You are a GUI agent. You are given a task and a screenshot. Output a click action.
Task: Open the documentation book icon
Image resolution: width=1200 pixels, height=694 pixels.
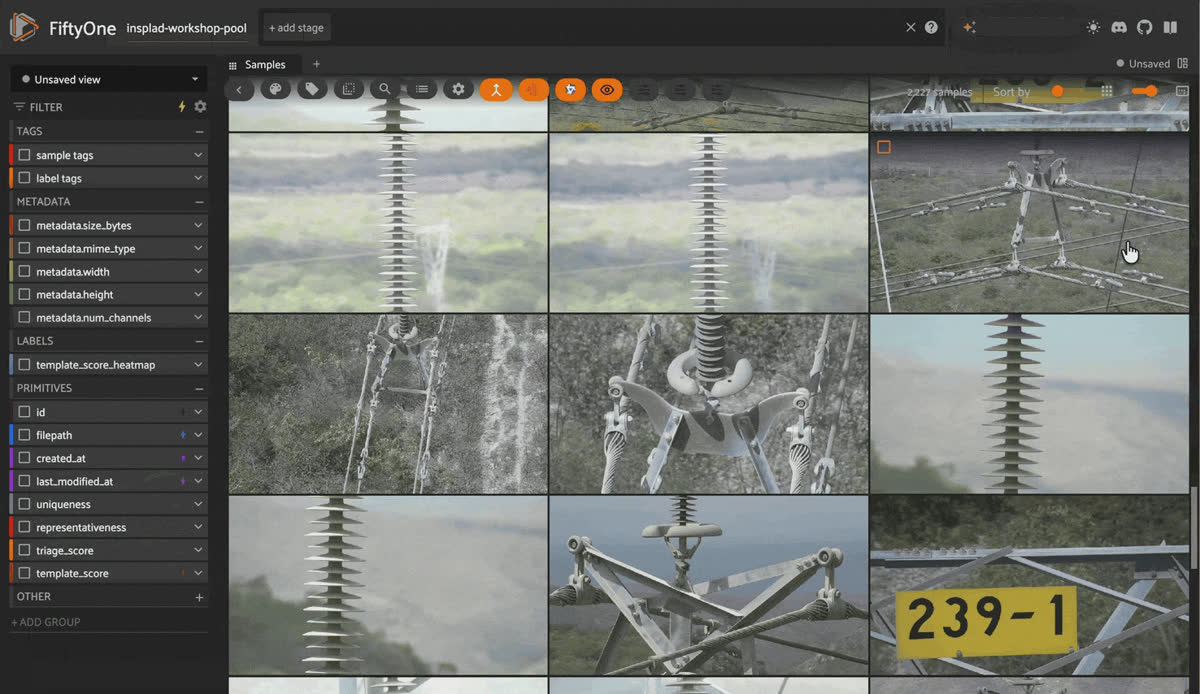point(1170,28)
